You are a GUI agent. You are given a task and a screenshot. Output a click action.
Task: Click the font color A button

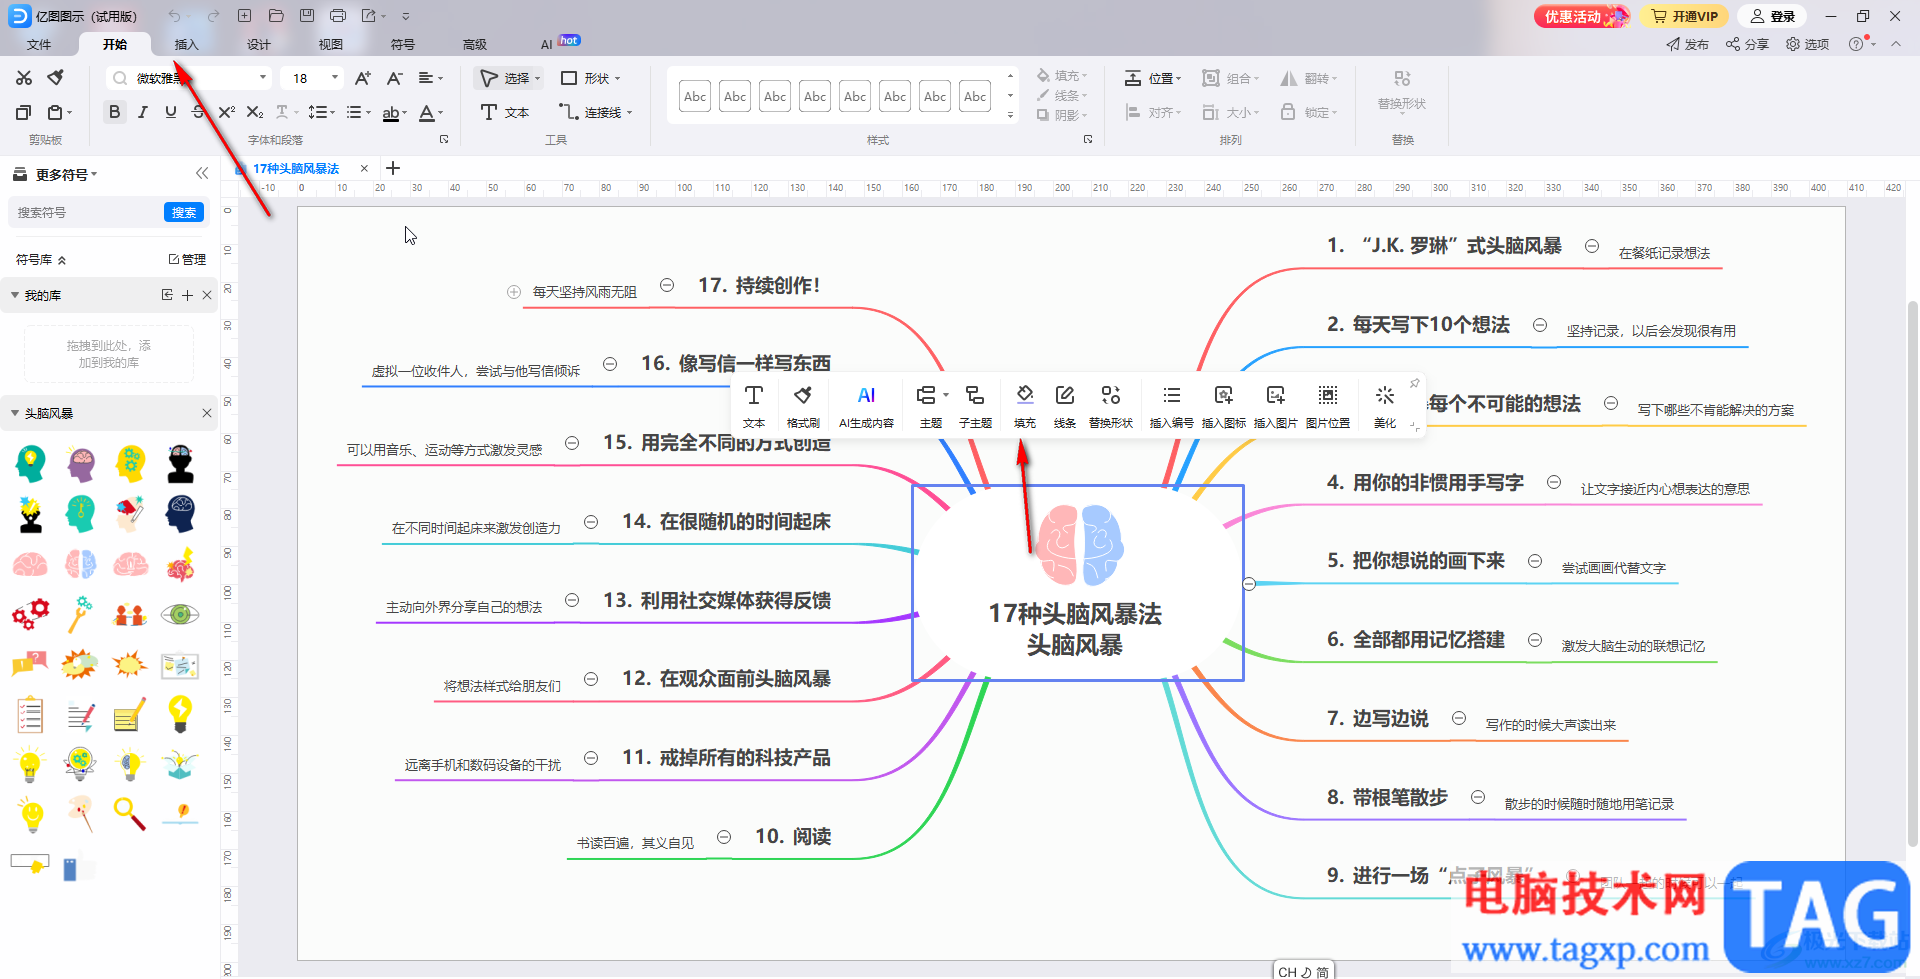point(426,112)
